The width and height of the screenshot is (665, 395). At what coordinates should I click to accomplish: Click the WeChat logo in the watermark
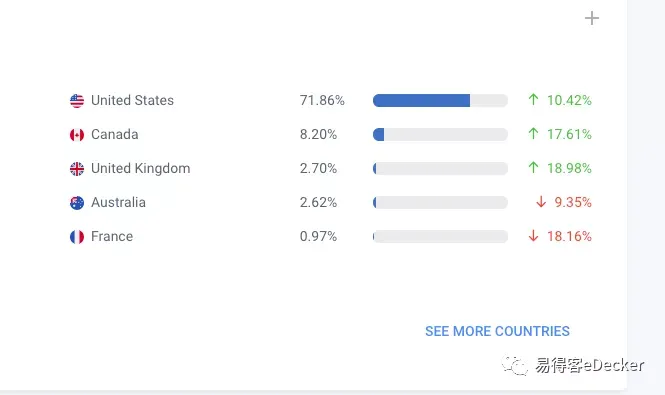[515, 365]
